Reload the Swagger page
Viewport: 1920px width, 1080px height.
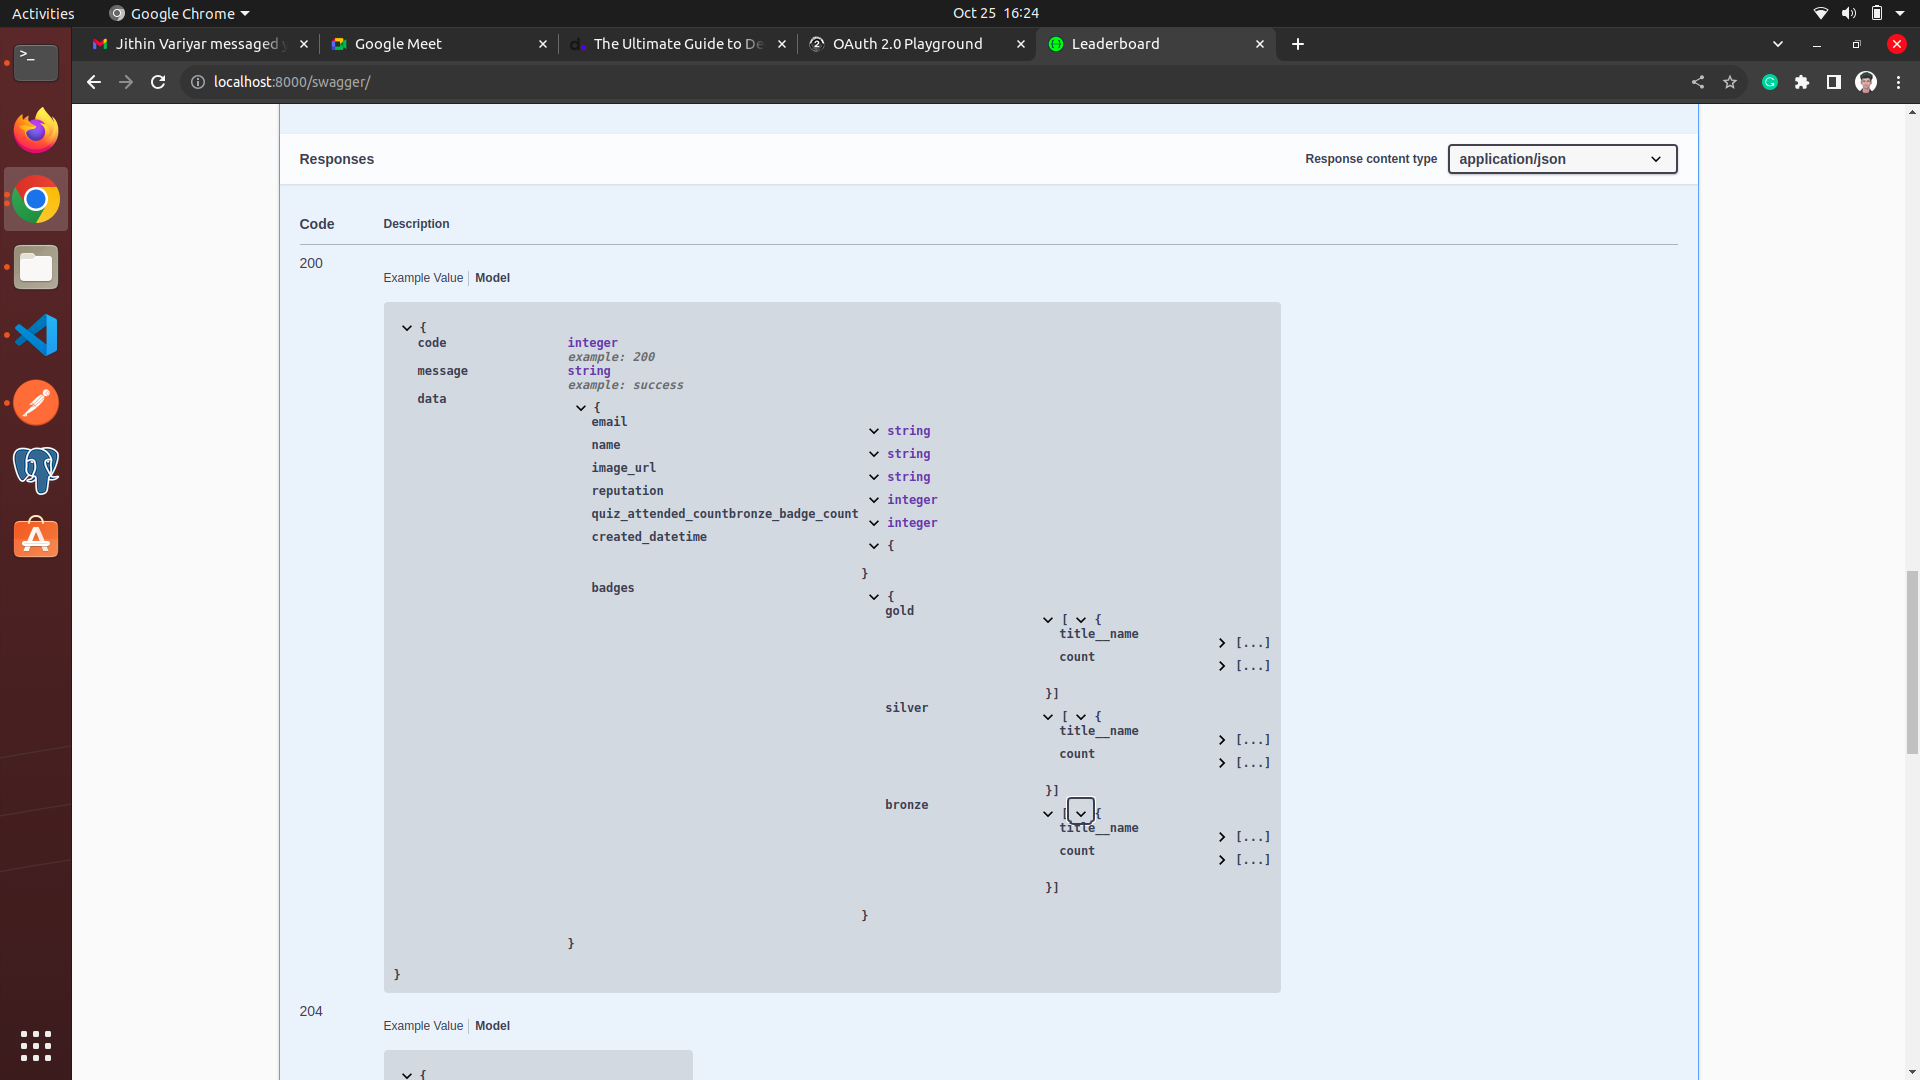pos(158,82)
